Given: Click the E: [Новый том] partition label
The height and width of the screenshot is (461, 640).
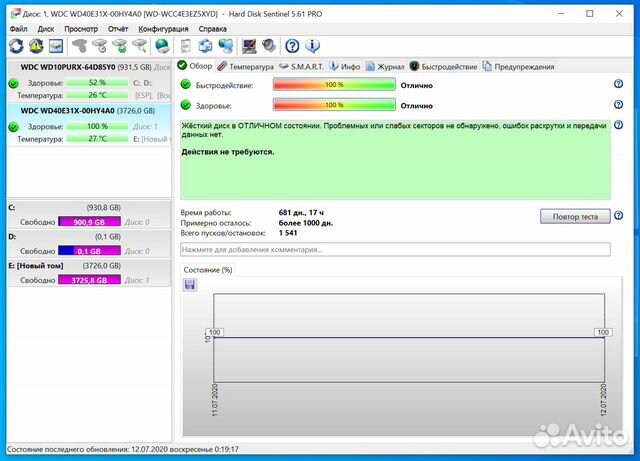Looking at the screenshot, I should click(36, 266).
